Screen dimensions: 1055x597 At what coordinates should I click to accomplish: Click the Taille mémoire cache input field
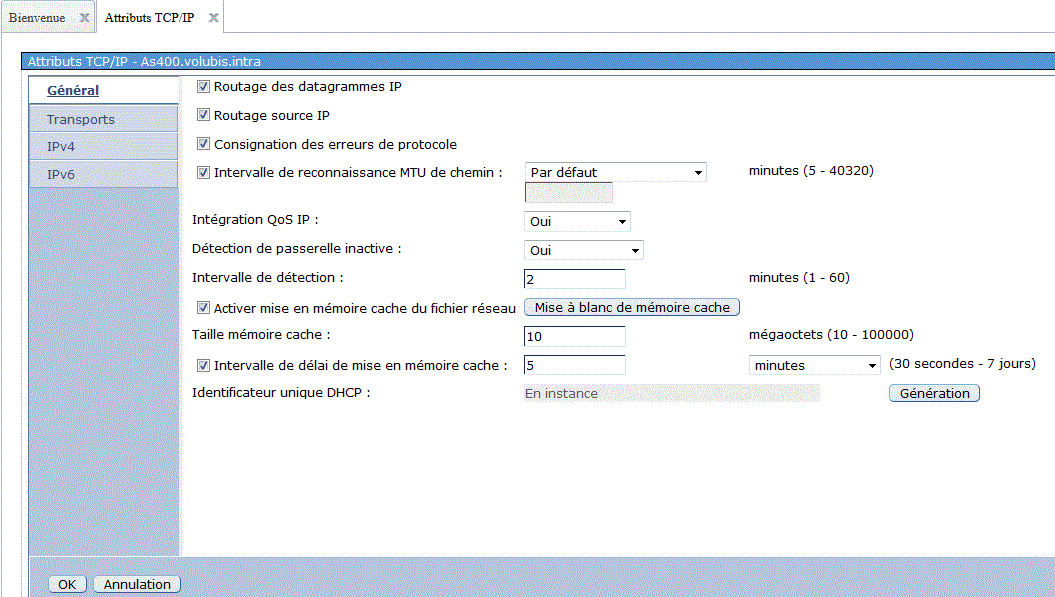pos(575,336)
